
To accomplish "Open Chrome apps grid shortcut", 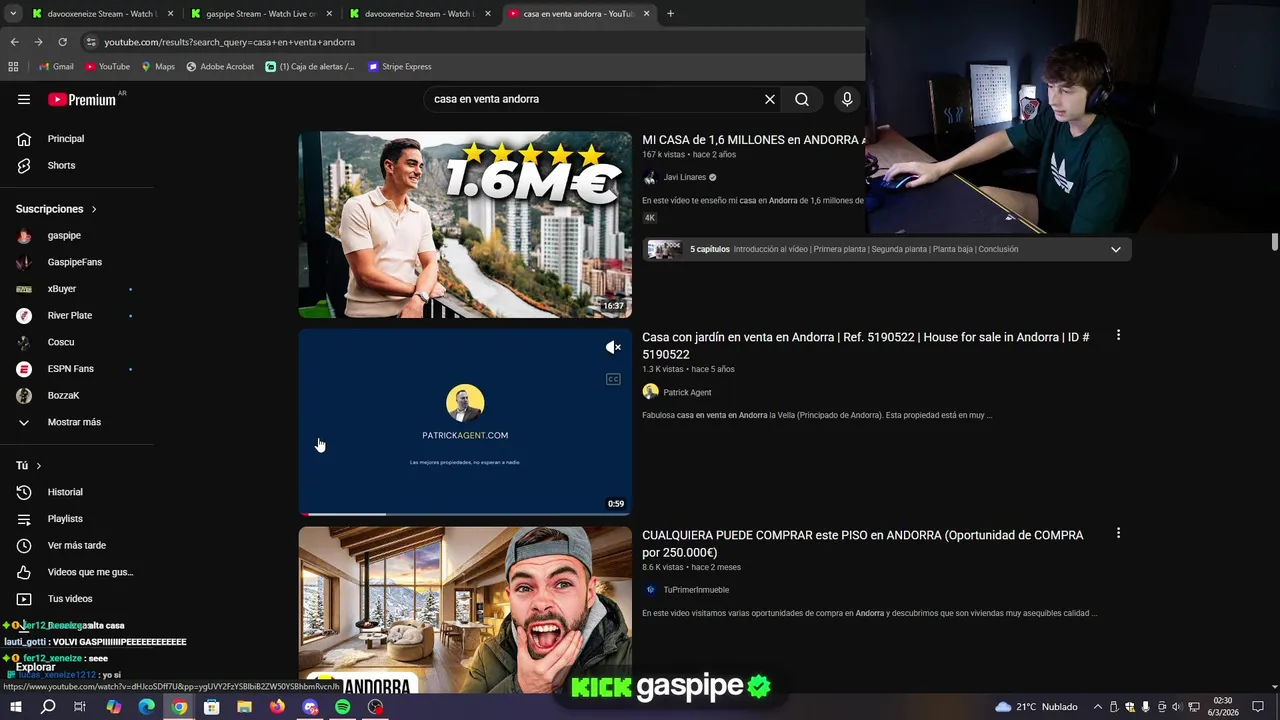I will [x=13, y=67].
